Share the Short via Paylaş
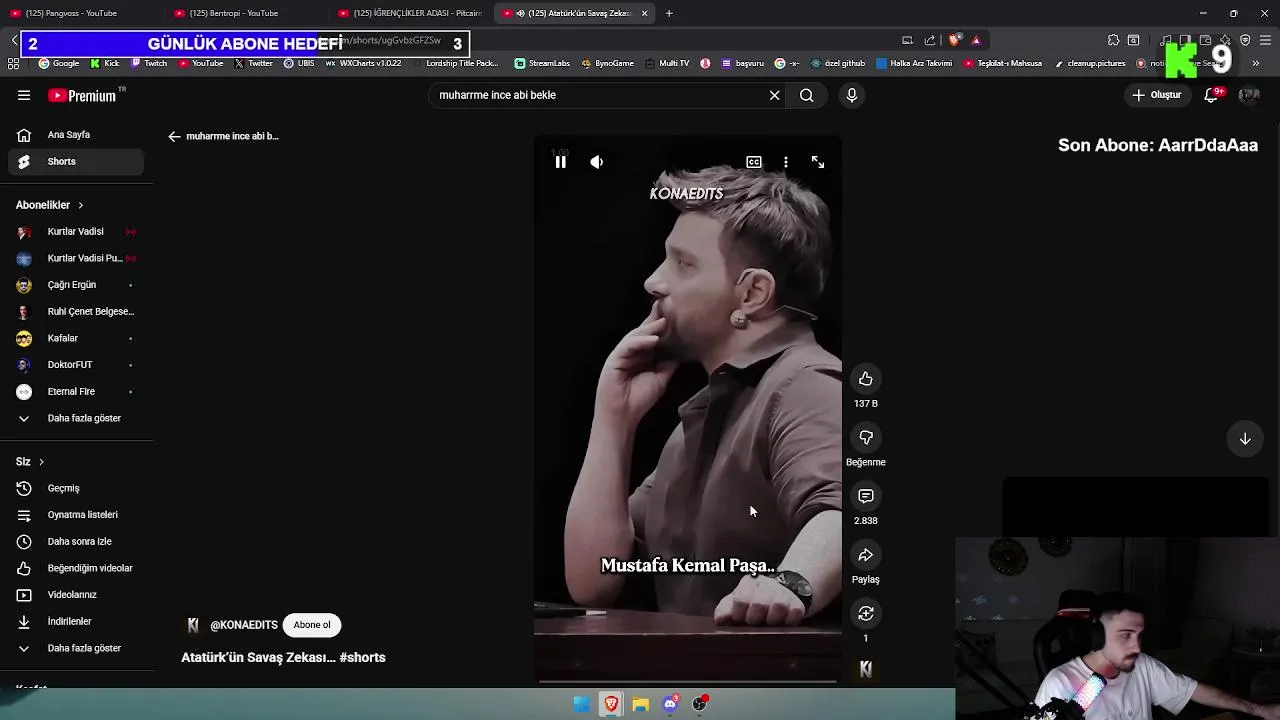1280x720 pixels. [x=866, y=555]
